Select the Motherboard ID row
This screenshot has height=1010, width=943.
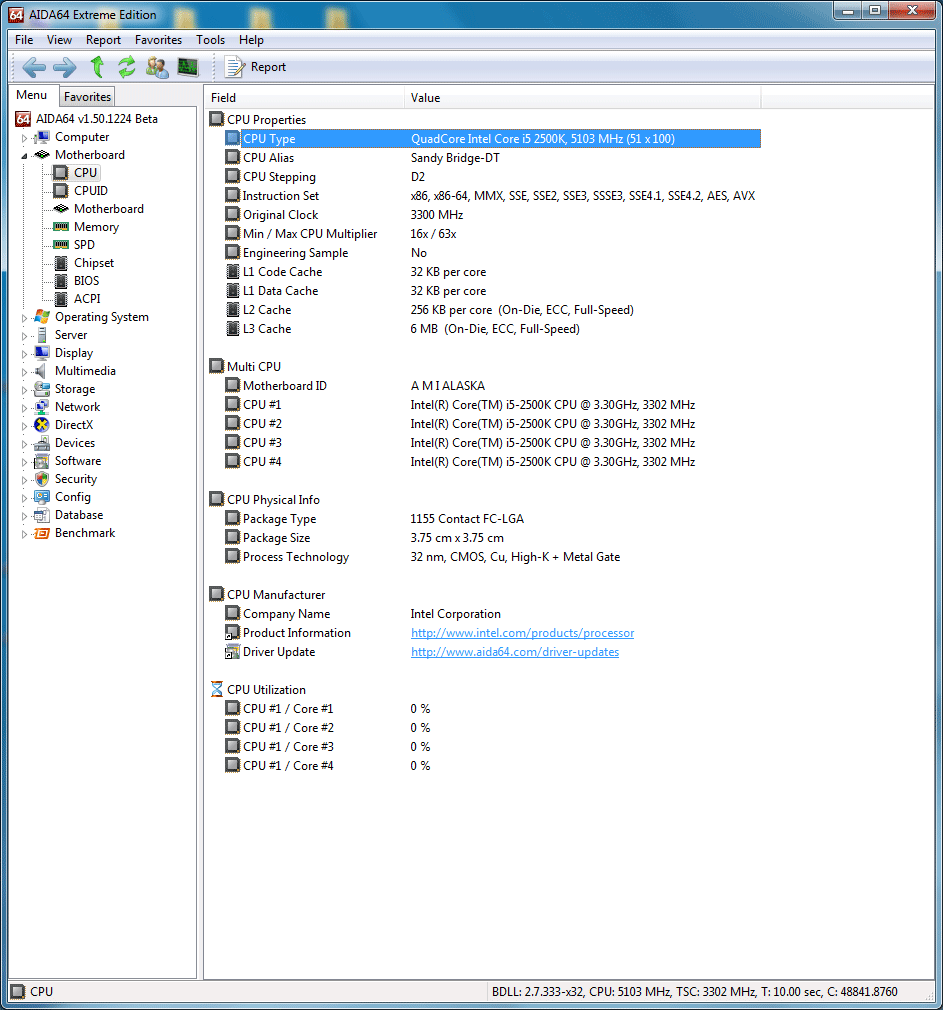click(x=492, y=386)
